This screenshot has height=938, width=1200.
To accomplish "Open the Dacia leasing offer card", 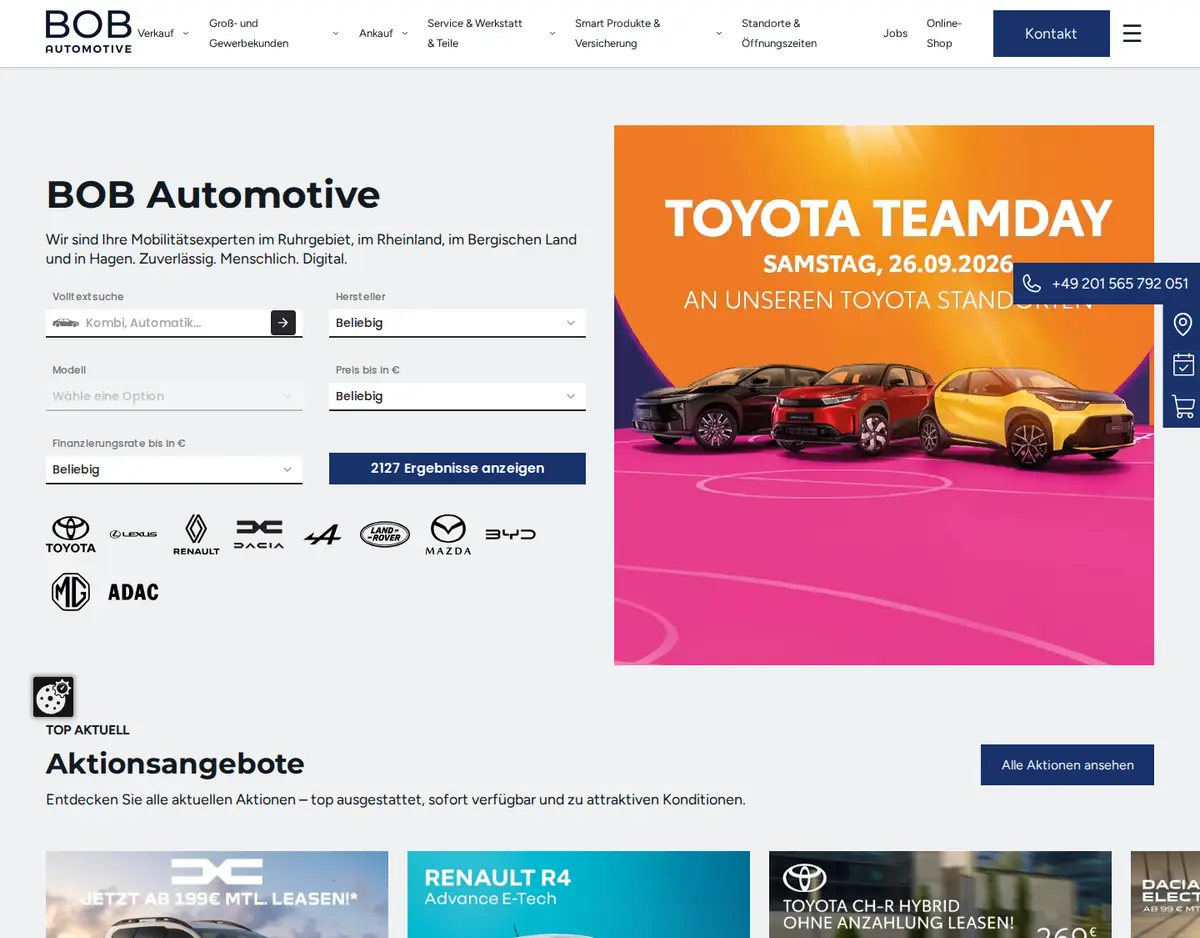I will 217,895.
